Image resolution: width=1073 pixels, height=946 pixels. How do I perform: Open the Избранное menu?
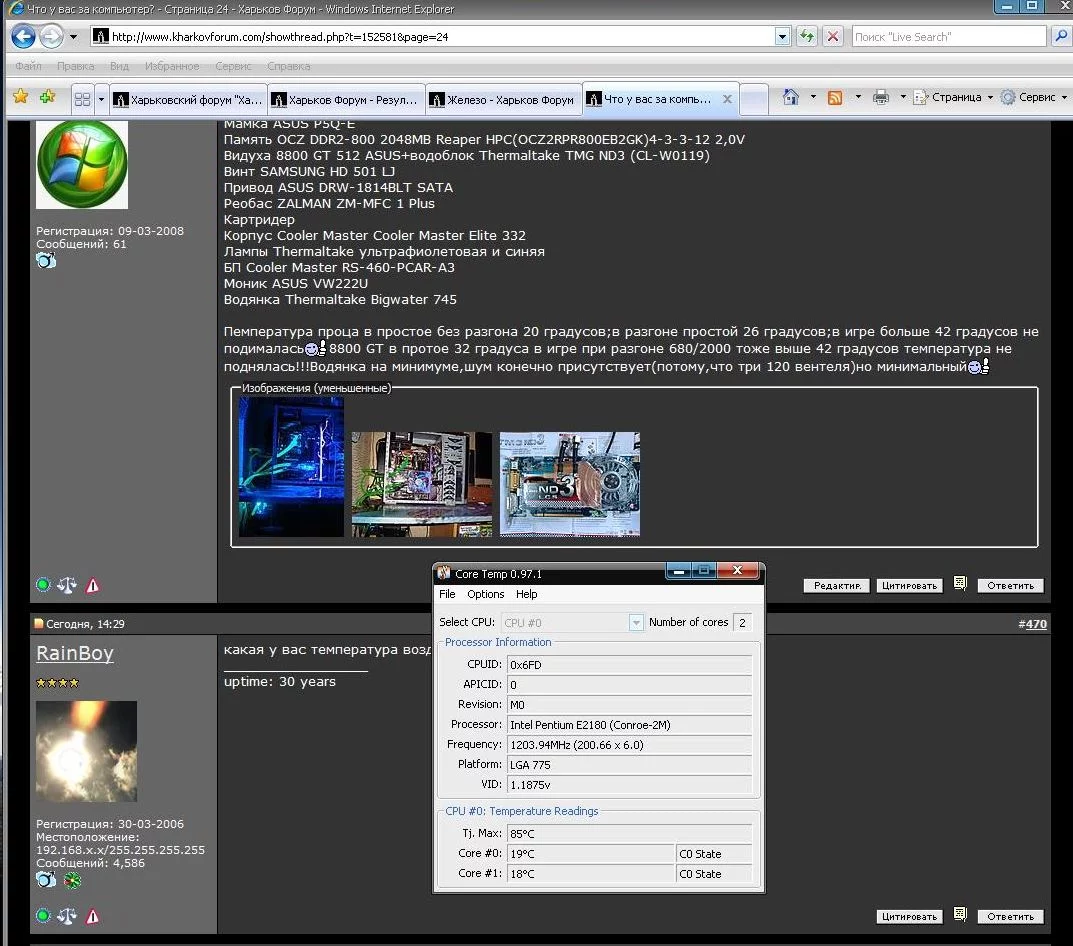point(172,66)
